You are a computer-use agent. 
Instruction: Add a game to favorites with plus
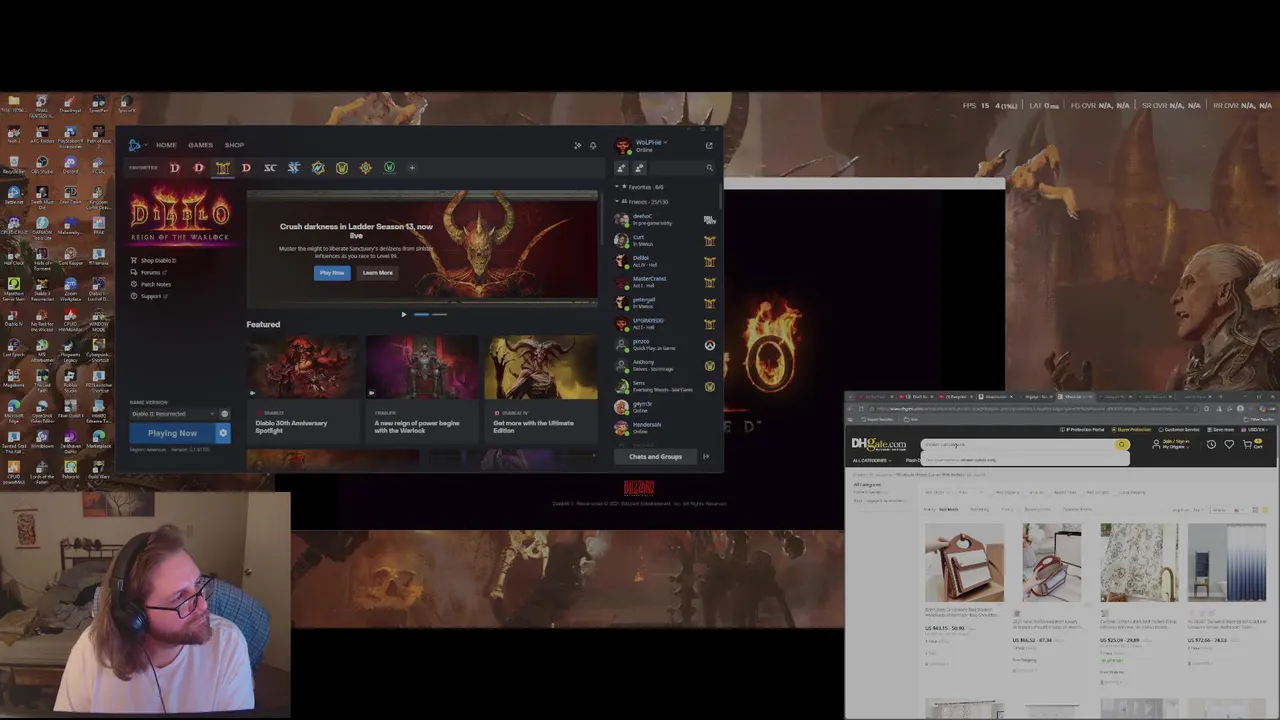(x=412, y=168)
